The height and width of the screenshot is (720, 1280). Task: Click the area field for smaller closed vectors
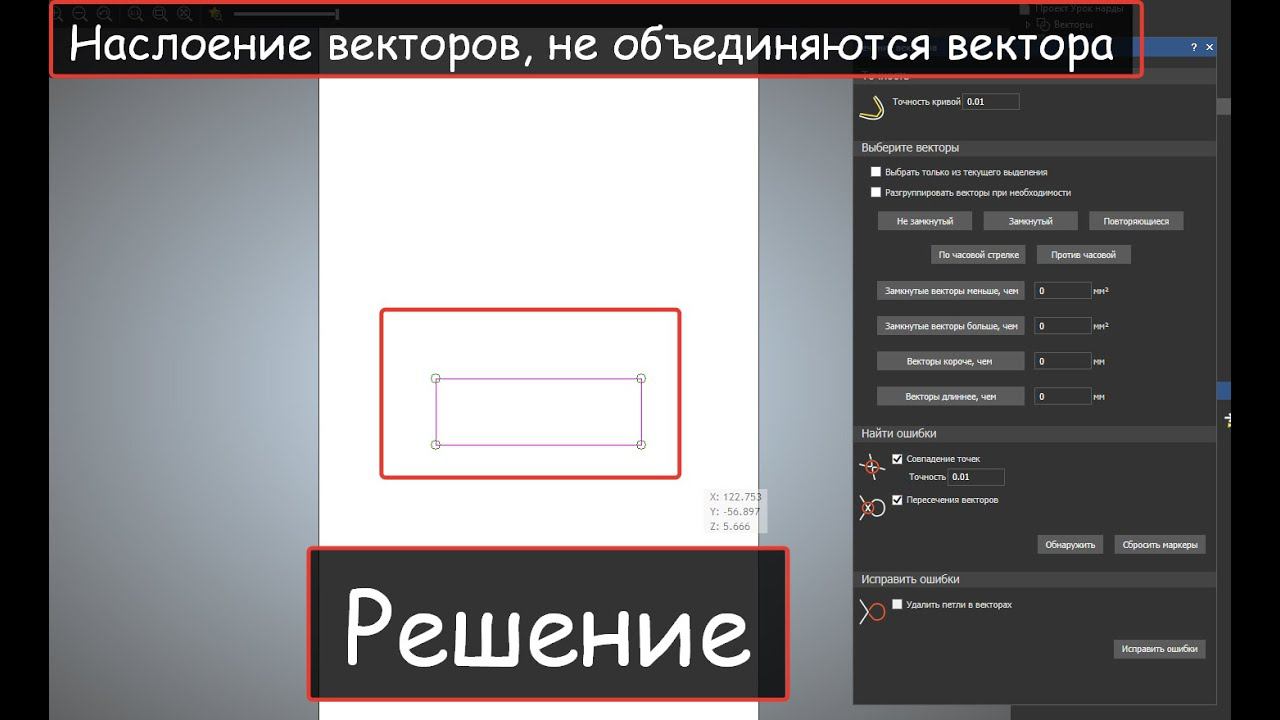click(1062, 291)
